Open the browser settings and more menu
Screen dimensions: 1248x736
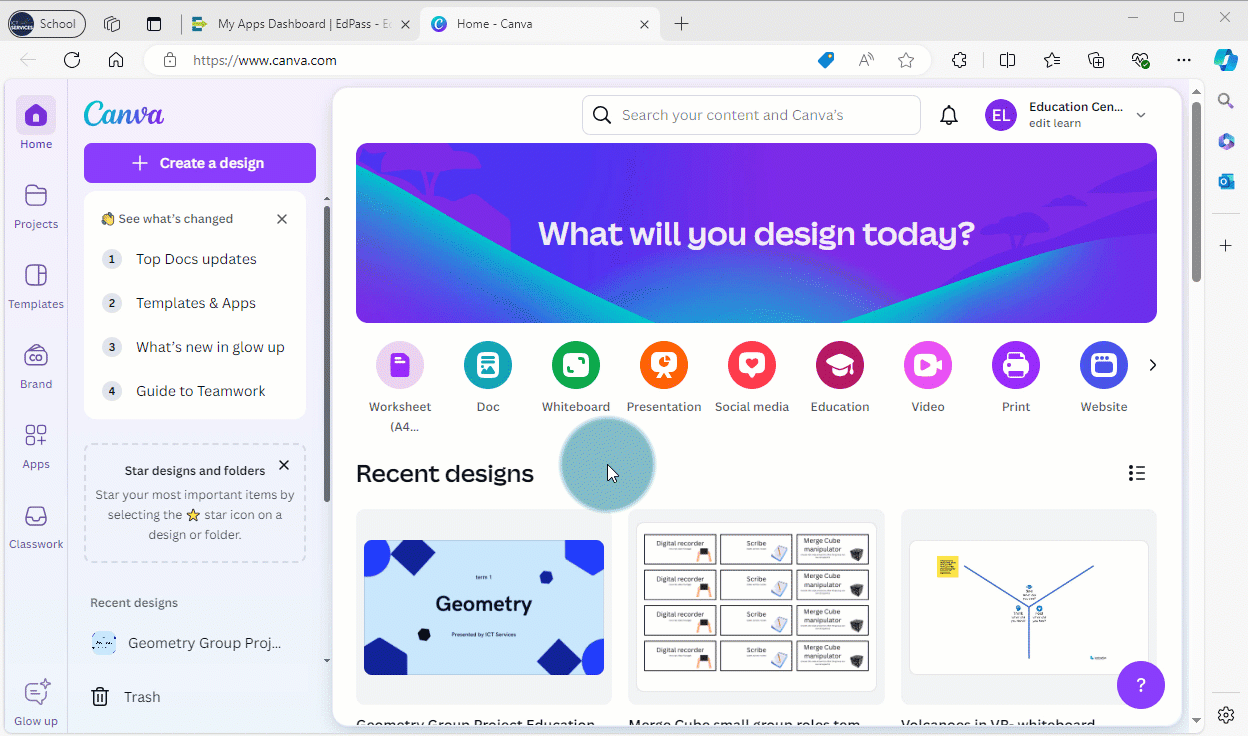[1184, 60]
